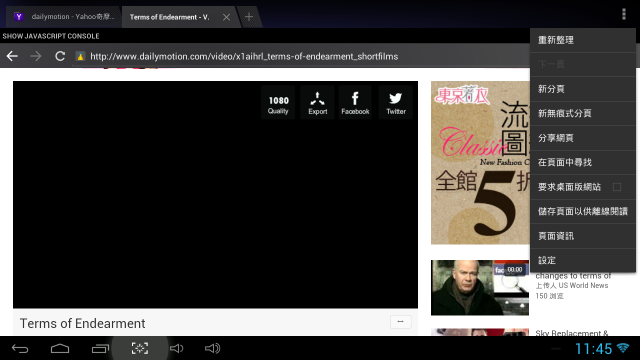Click the site security warning icon
The height and width of the screenshot is (360, 640).
click(80, 56)
